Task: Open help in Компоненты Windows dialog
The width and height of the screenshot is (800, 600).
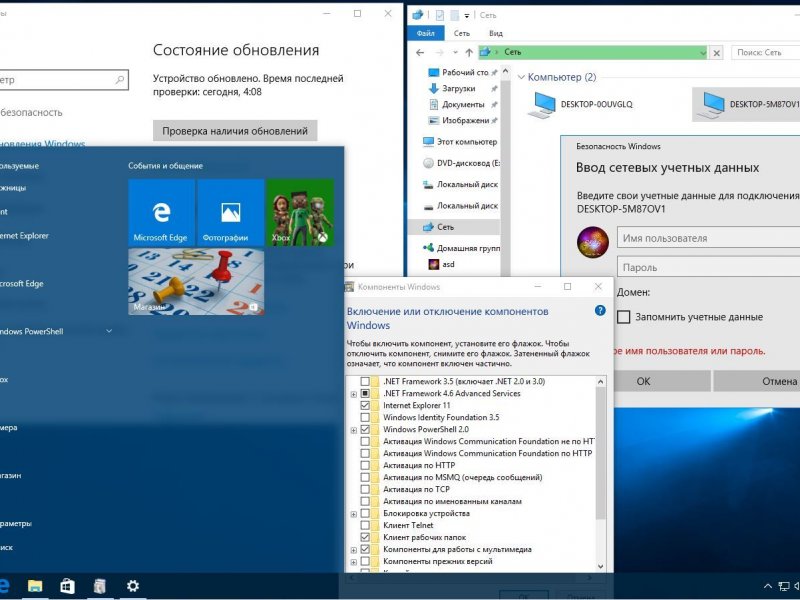Action: [600, 311]
